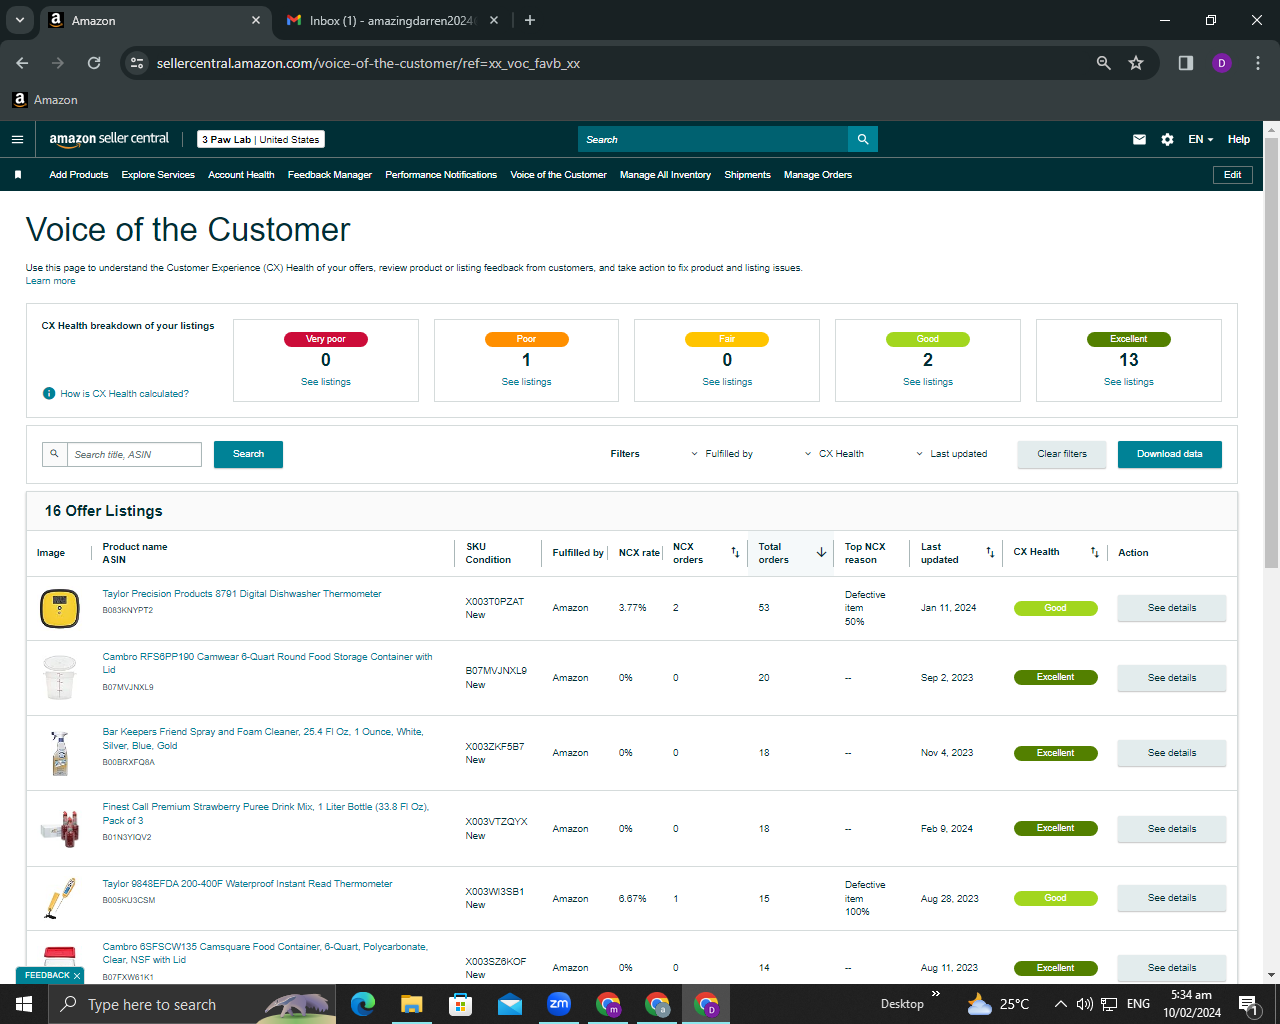Expand the Last updated filter
The width and height of the screenshot is (1280, 1024).
952,454
